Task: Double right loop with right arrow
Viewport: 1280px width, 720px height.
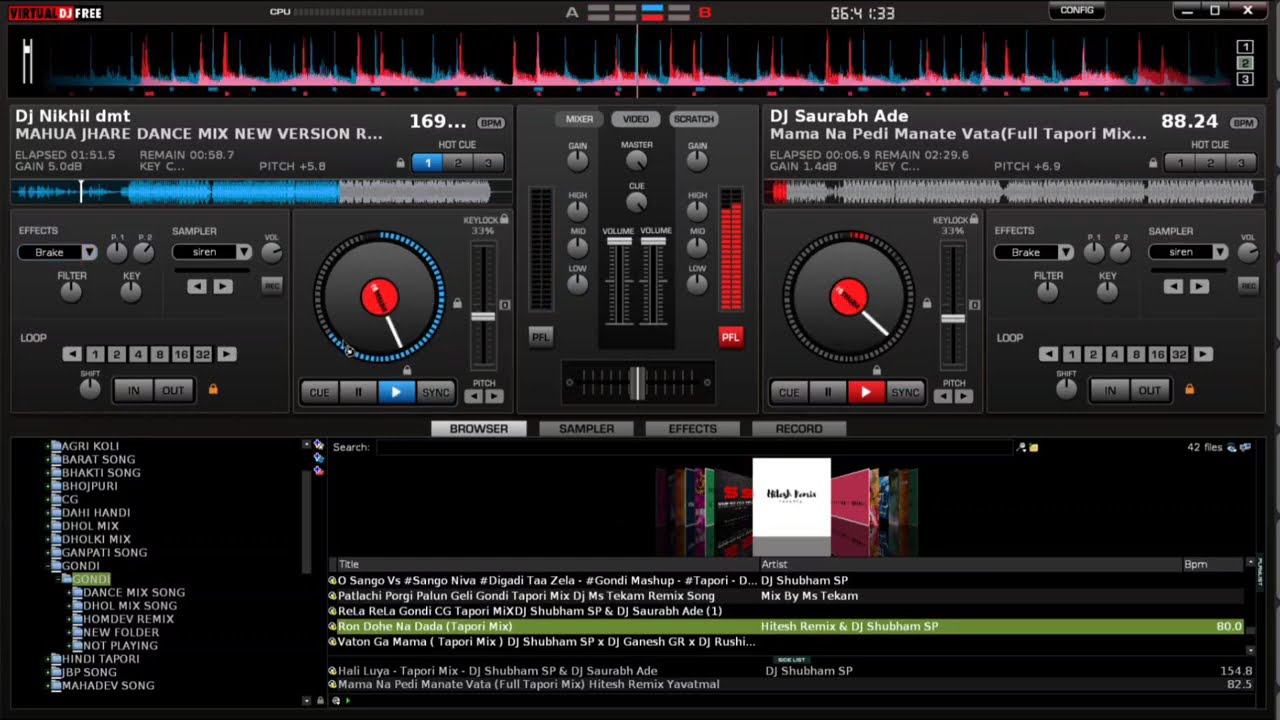Action: (1204, 355)
